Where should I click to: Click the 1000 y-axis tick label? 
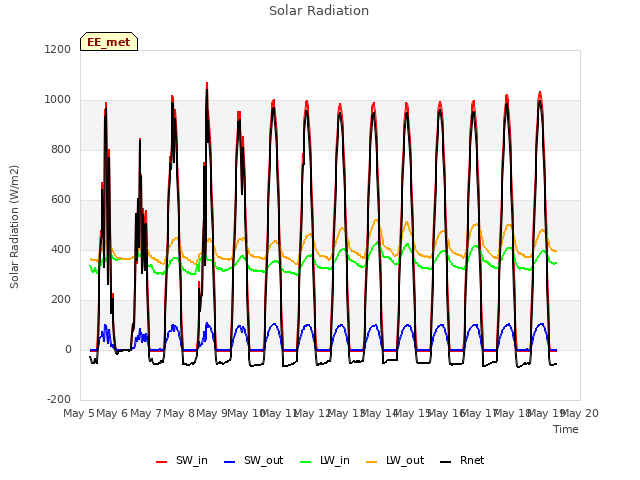(x=58, y=99)
